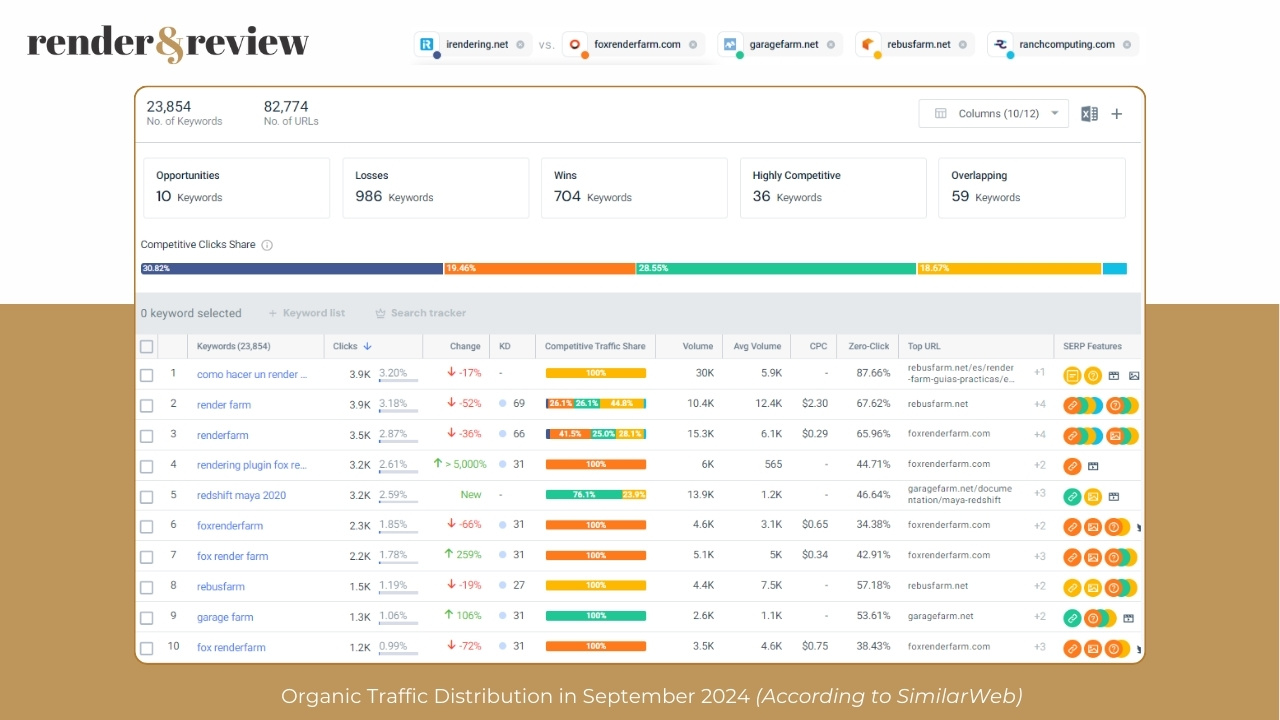Open the Opportunities 10 Keywords card
The height and width of the screenshot is (720, 1280).
[236, 187]
